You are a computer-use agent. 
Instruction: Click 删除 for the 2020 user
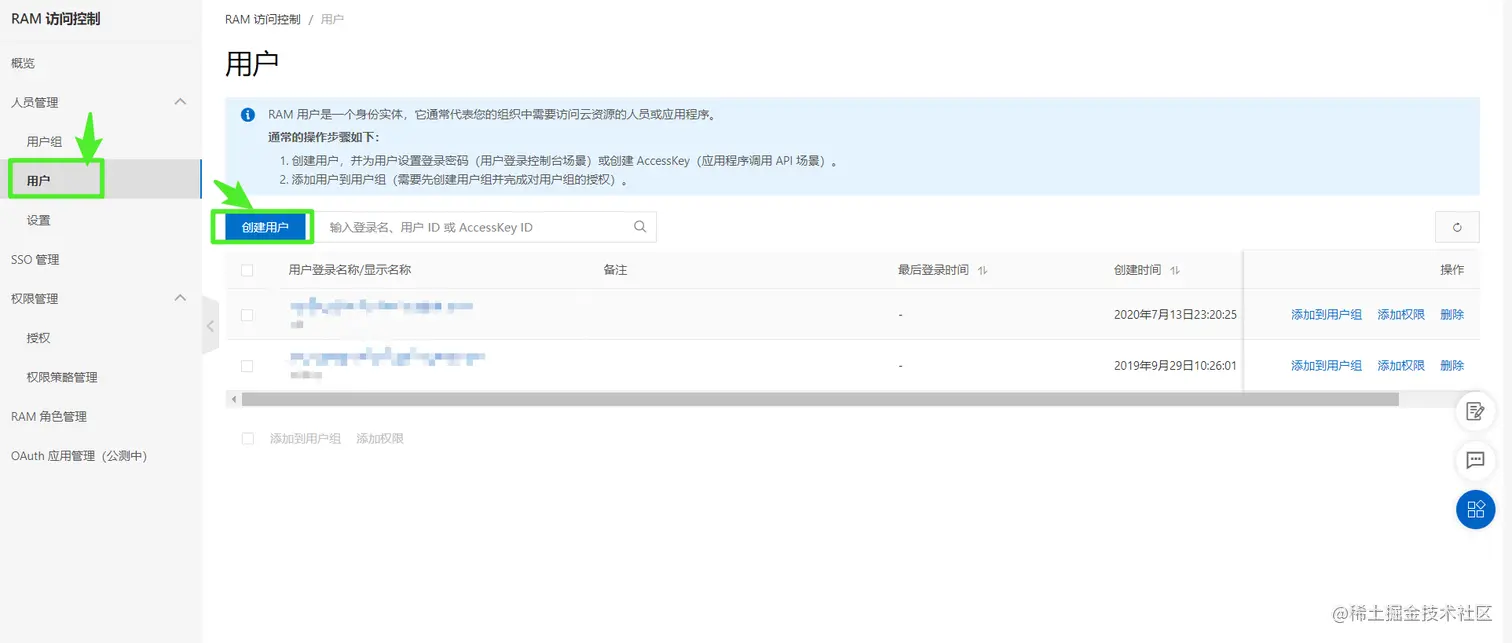click(x=1452, y=314)
